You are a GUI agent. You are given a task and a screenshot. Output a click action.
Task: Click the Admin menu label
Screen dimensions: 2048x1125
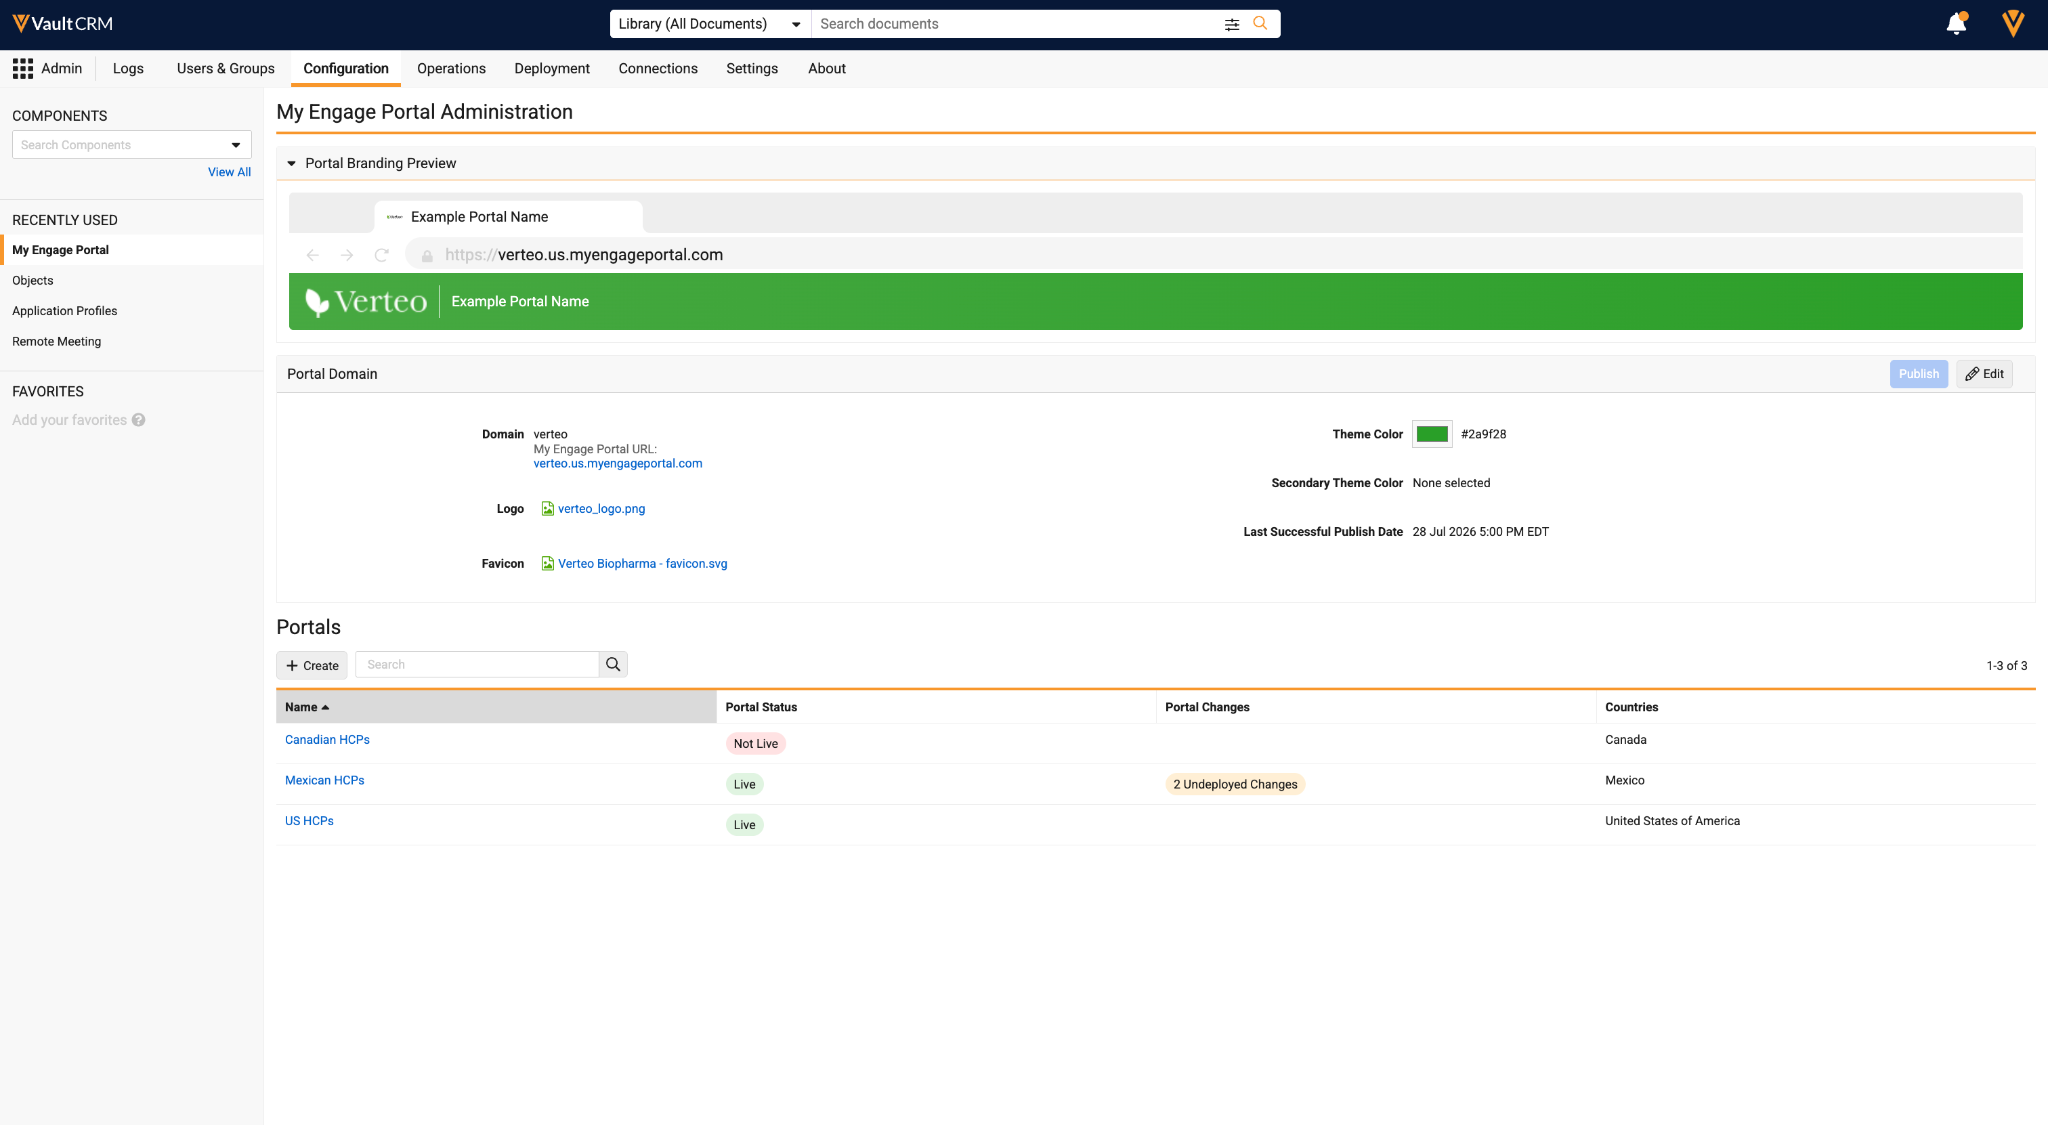coord(62,68)
